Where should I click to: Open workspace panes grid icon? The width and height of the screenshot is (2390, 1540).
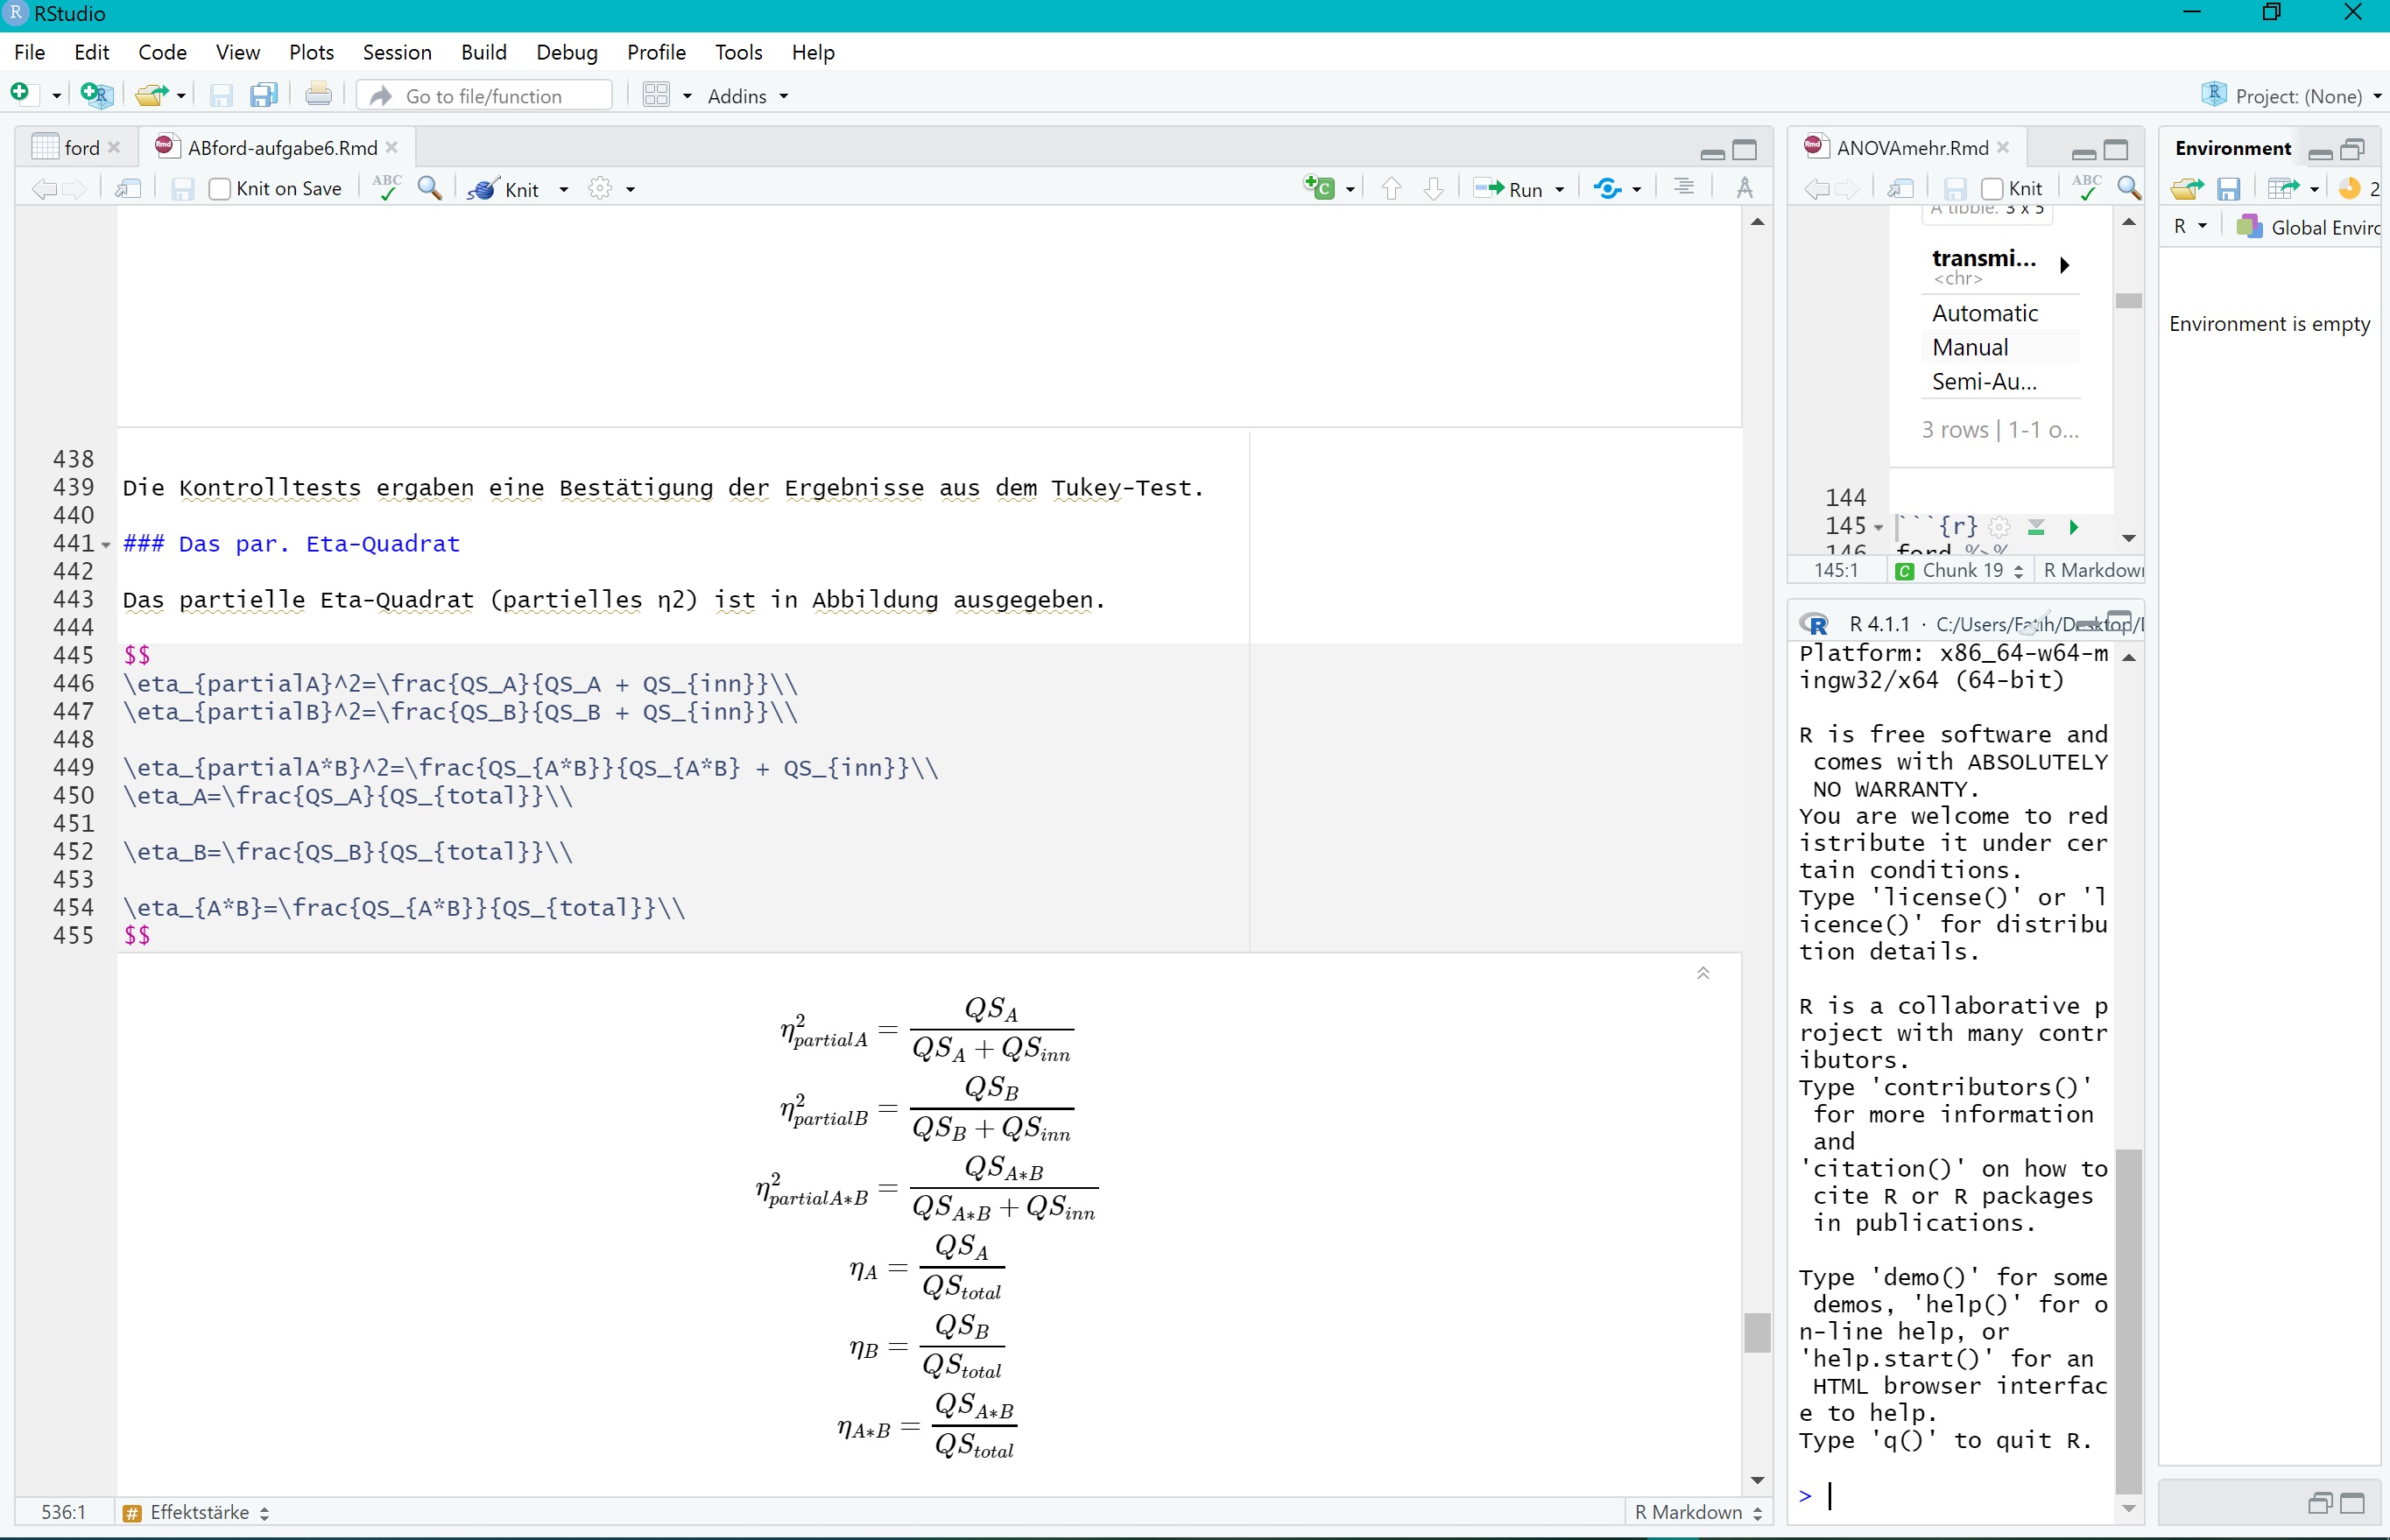[656, 95]
